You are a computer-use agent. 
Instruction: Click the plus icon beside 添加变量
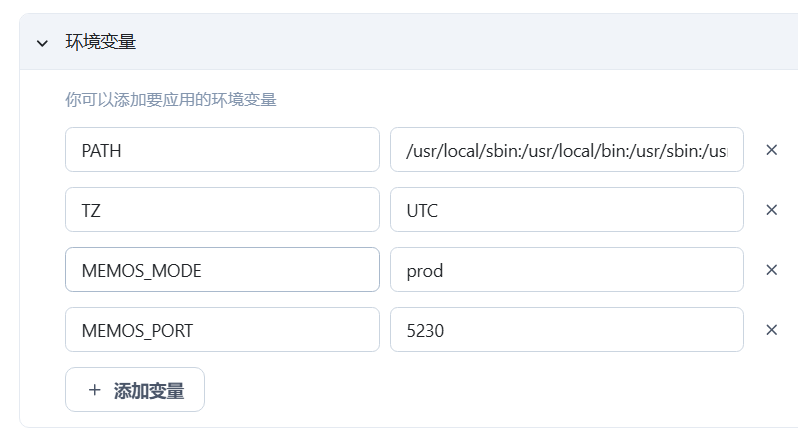[95, 390]
